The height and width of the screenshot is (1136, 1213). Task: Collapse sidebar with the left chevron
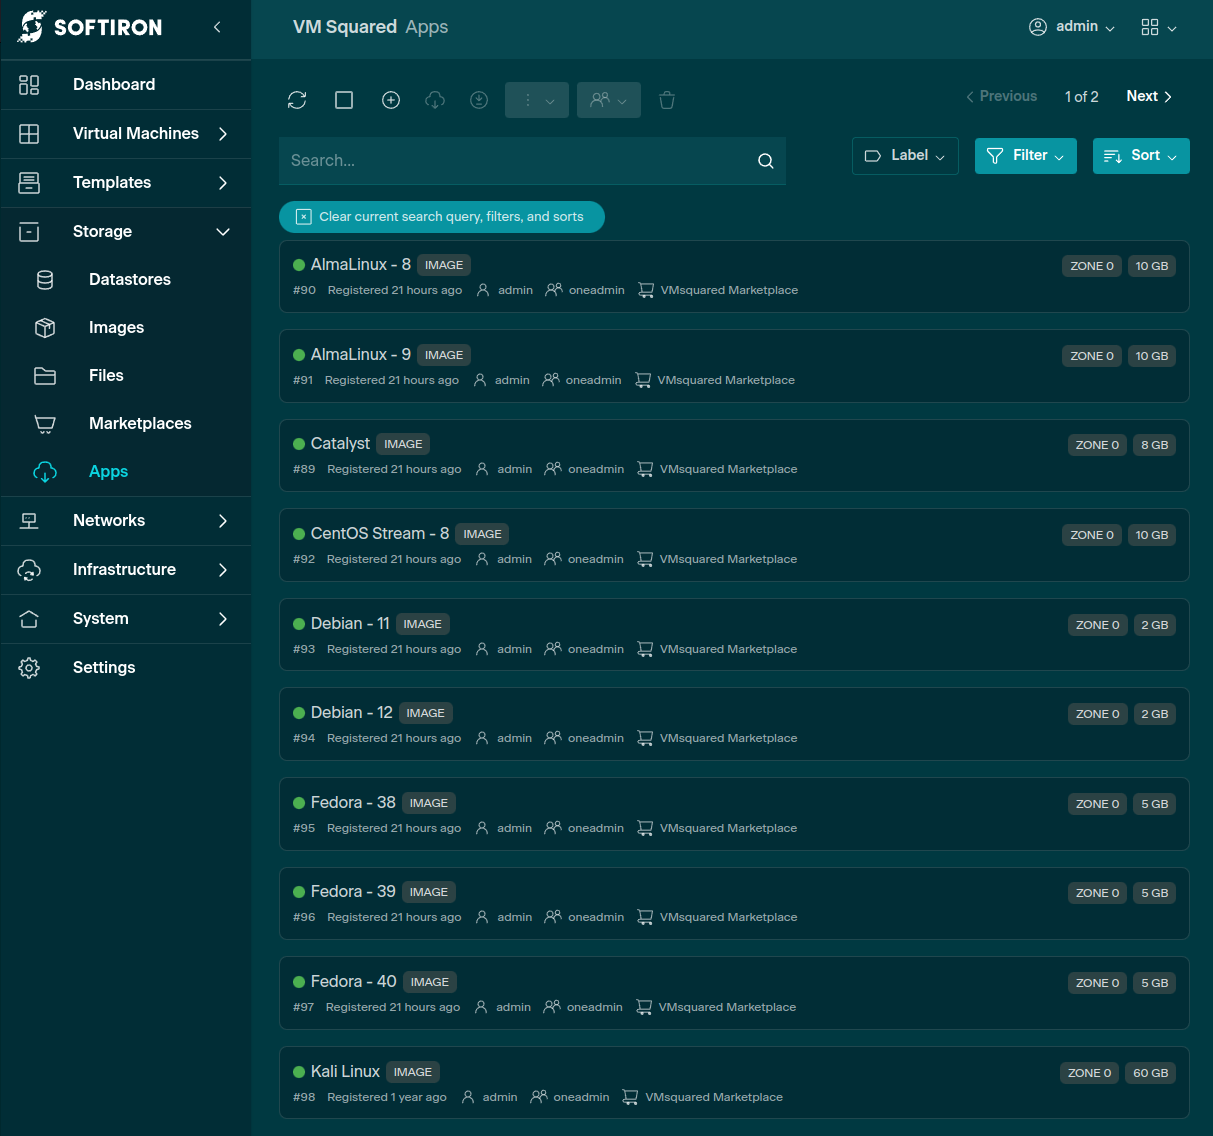click(x=217, y=27)
